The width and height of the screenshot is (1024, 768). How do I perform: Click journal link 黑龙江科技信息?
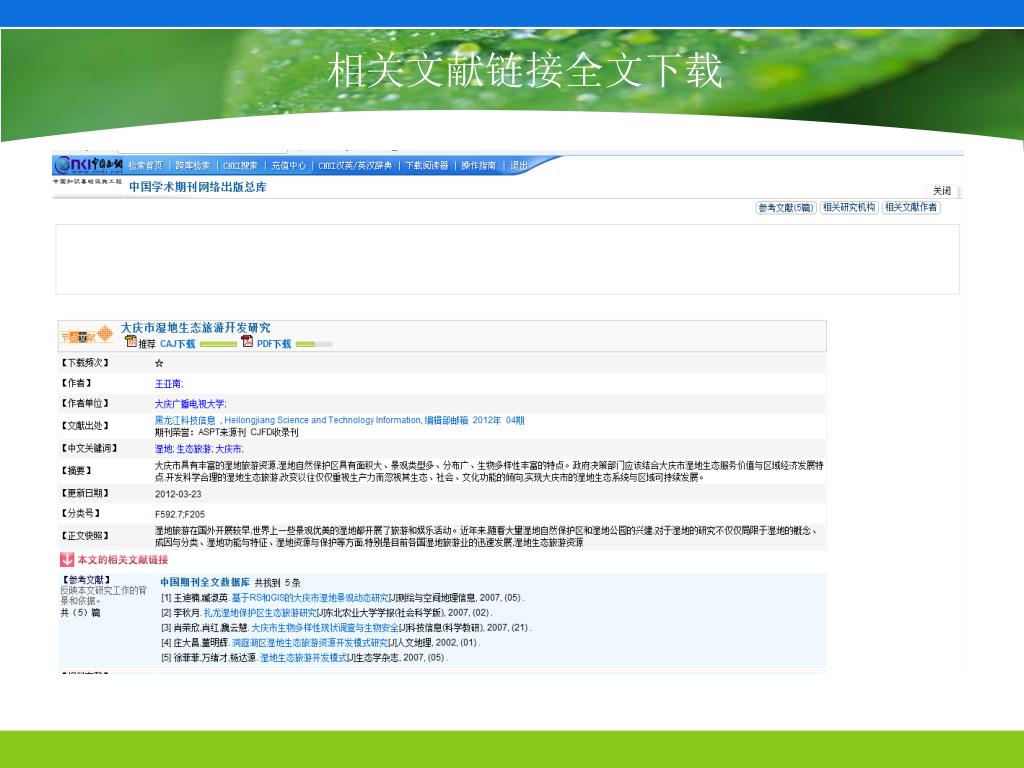click(x=185, y=421)
